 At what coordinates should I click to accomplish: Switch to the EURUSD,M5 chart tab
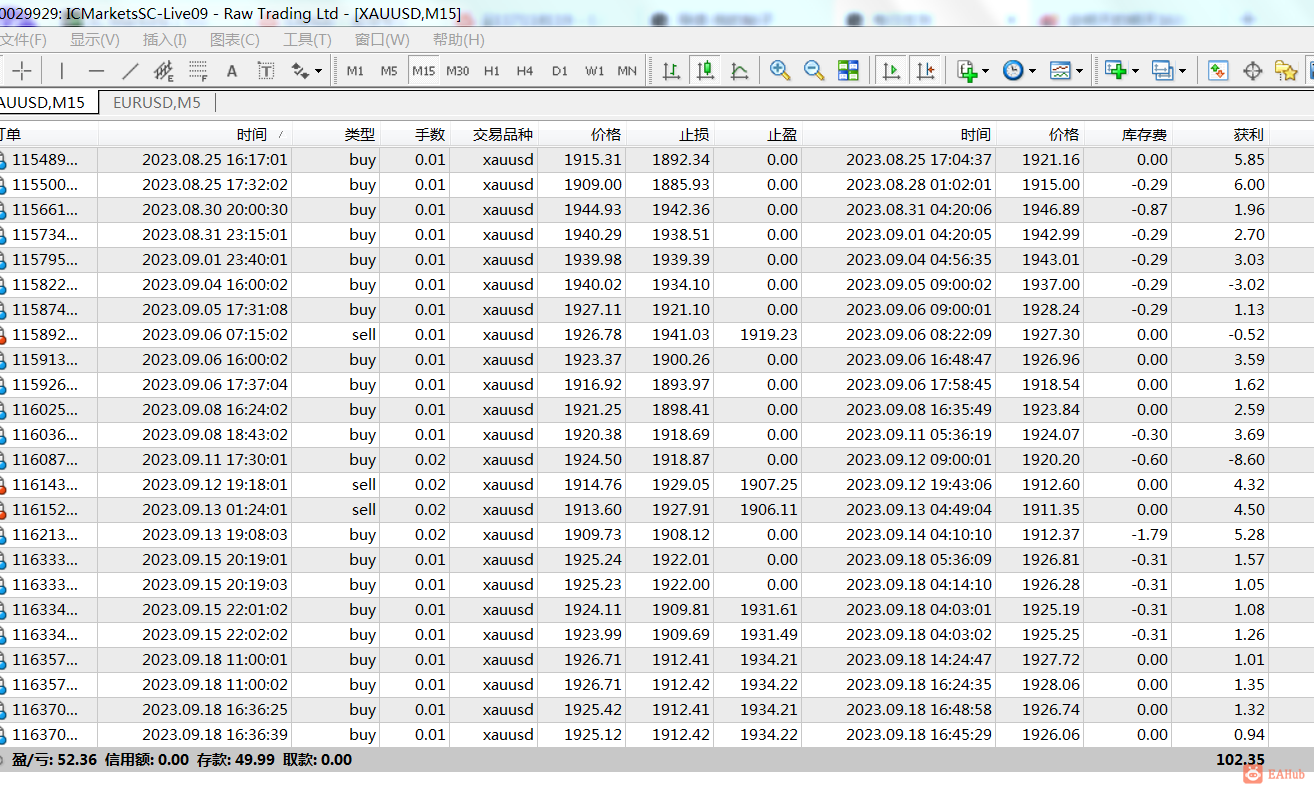click(157, 102)
